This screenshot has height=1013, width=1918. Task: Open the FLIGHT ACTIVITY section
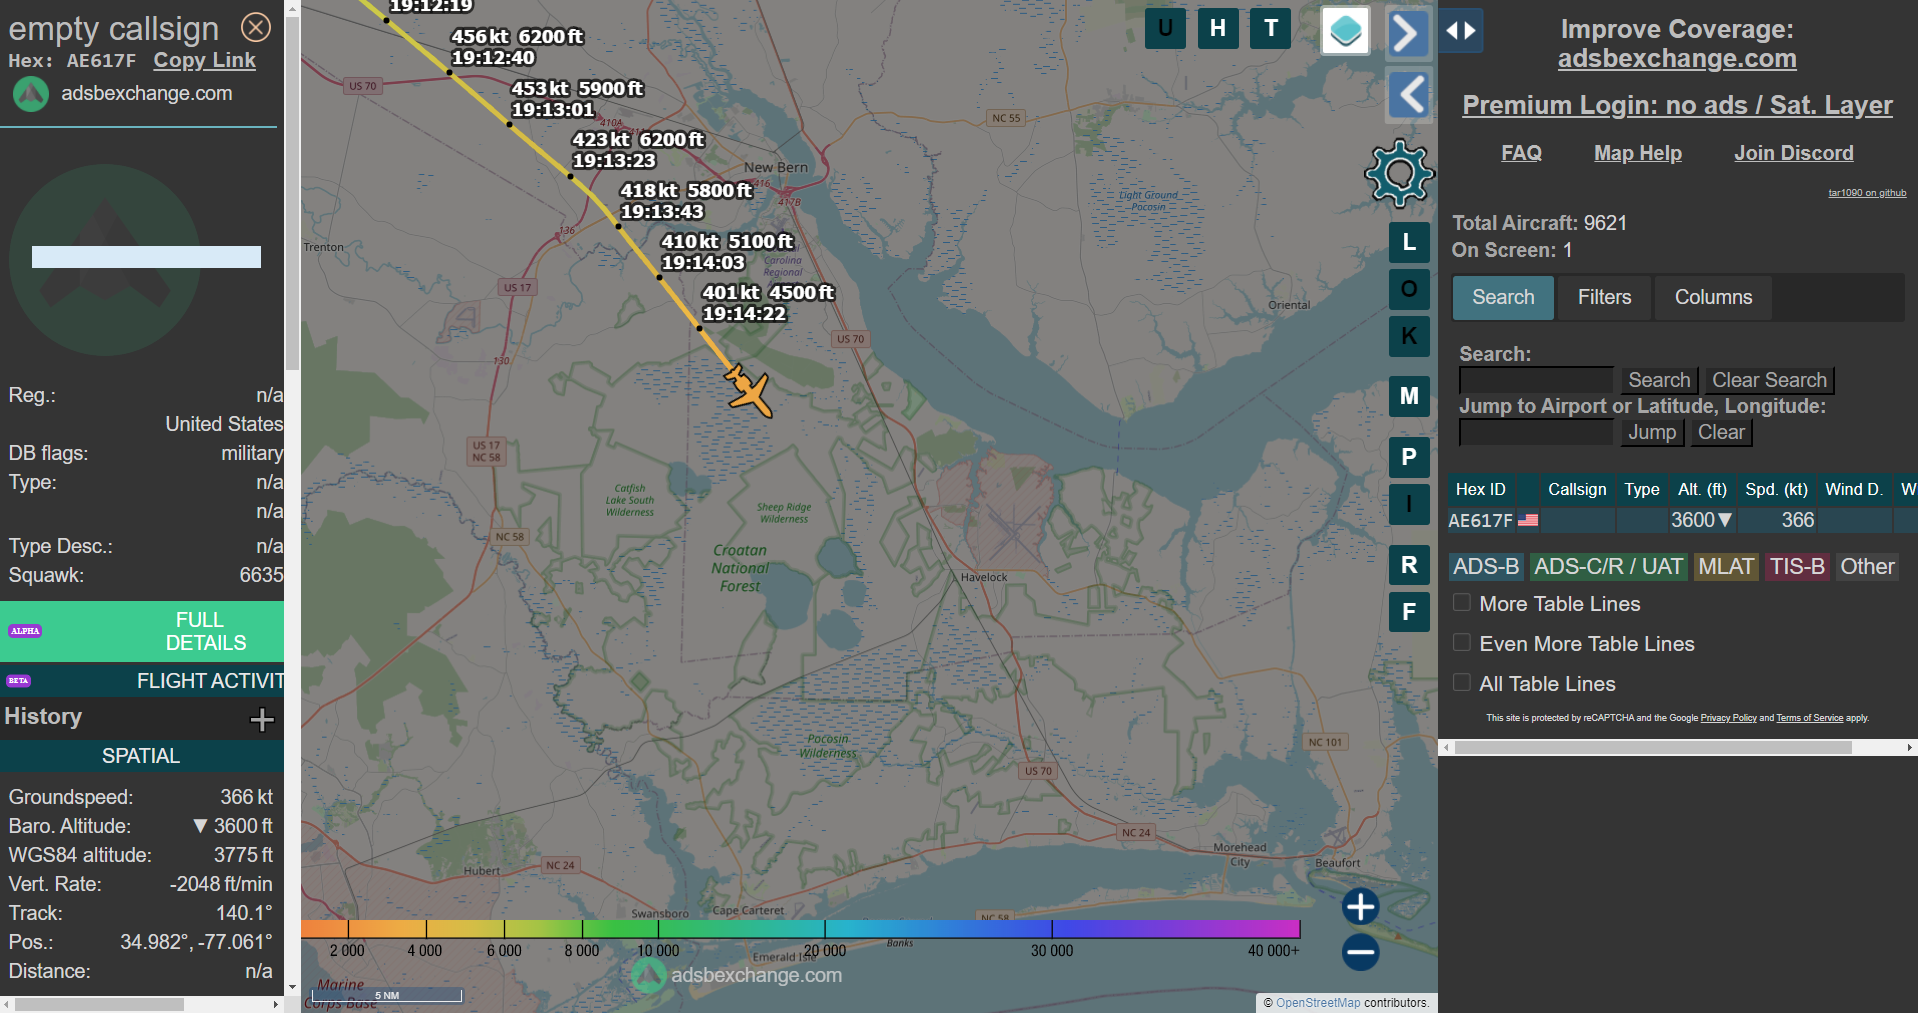pos(142,681)
